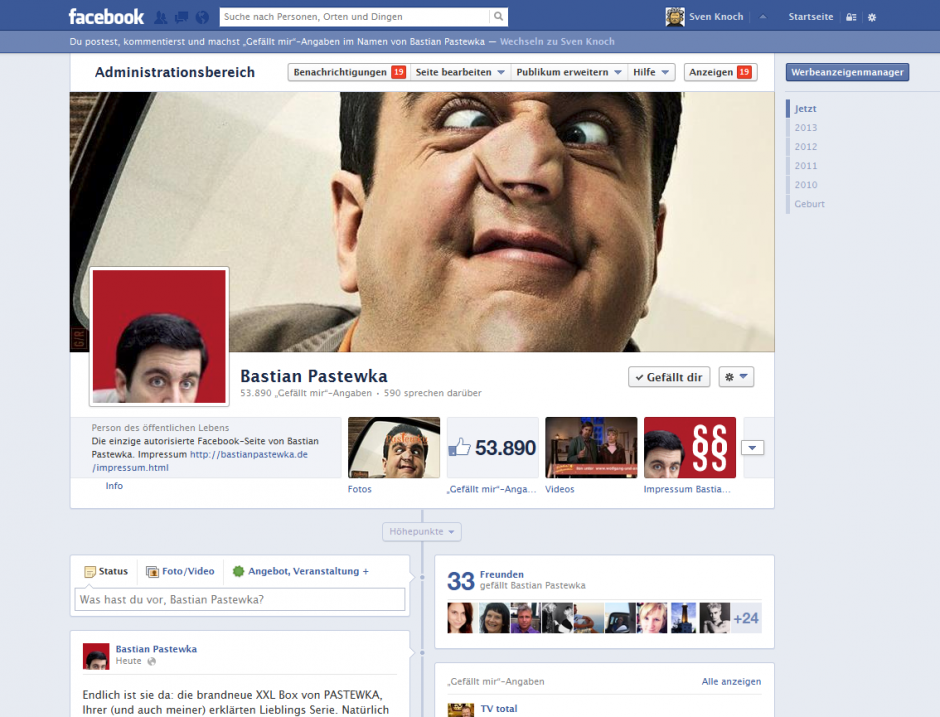
Task: Click the post's public globe icon
Action: (152, 661)
